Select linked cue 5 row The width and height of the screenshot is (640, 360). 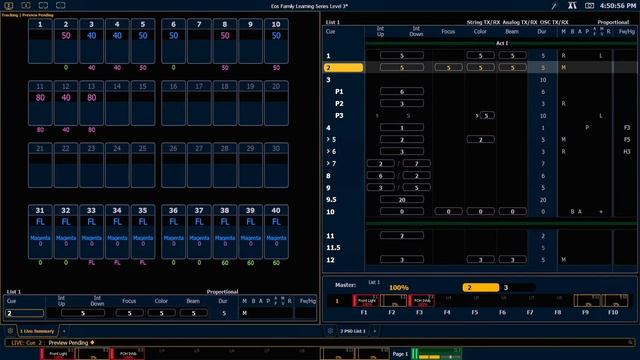480,140
